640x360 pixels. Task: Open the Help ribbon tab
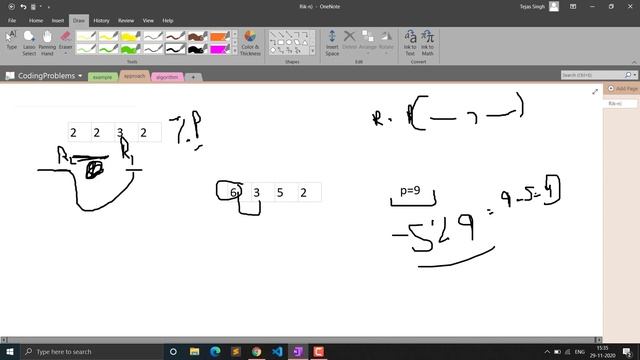coord(168,20)
